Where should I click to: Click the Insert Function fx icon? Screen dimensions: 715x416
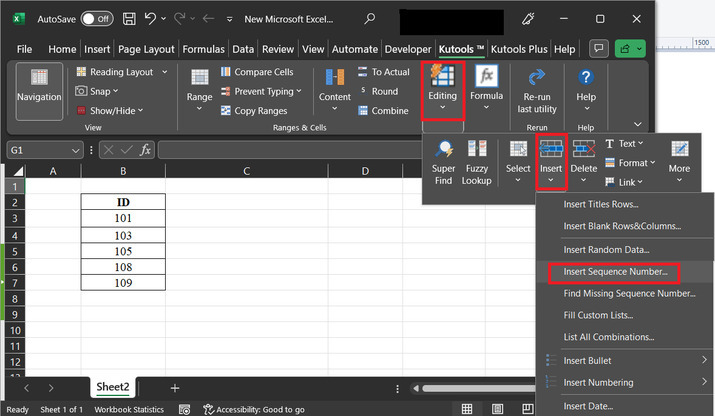(145, 150)
